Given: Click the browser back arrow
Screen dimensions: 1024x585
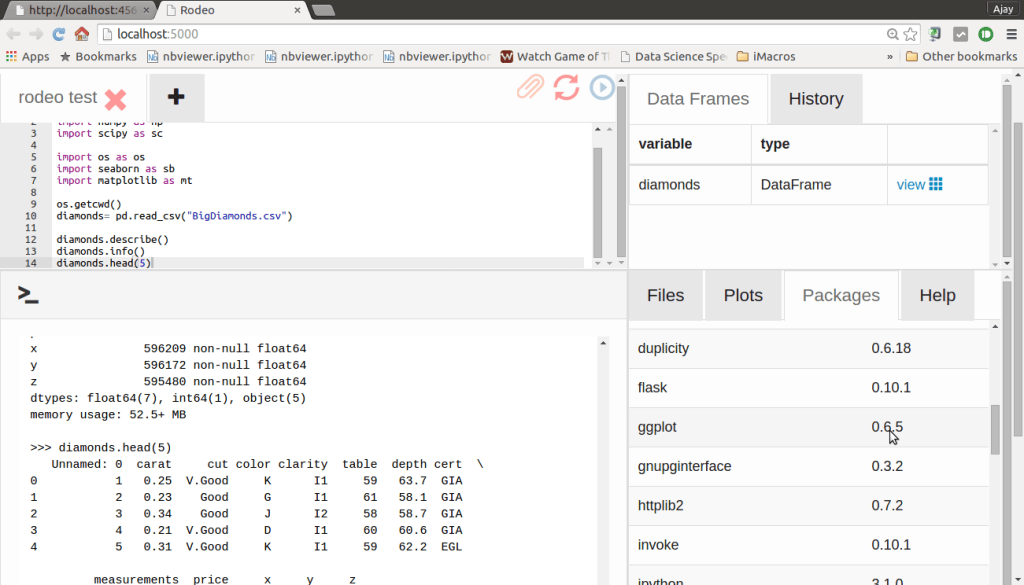Looking at the screenshot, I should 14,34.
